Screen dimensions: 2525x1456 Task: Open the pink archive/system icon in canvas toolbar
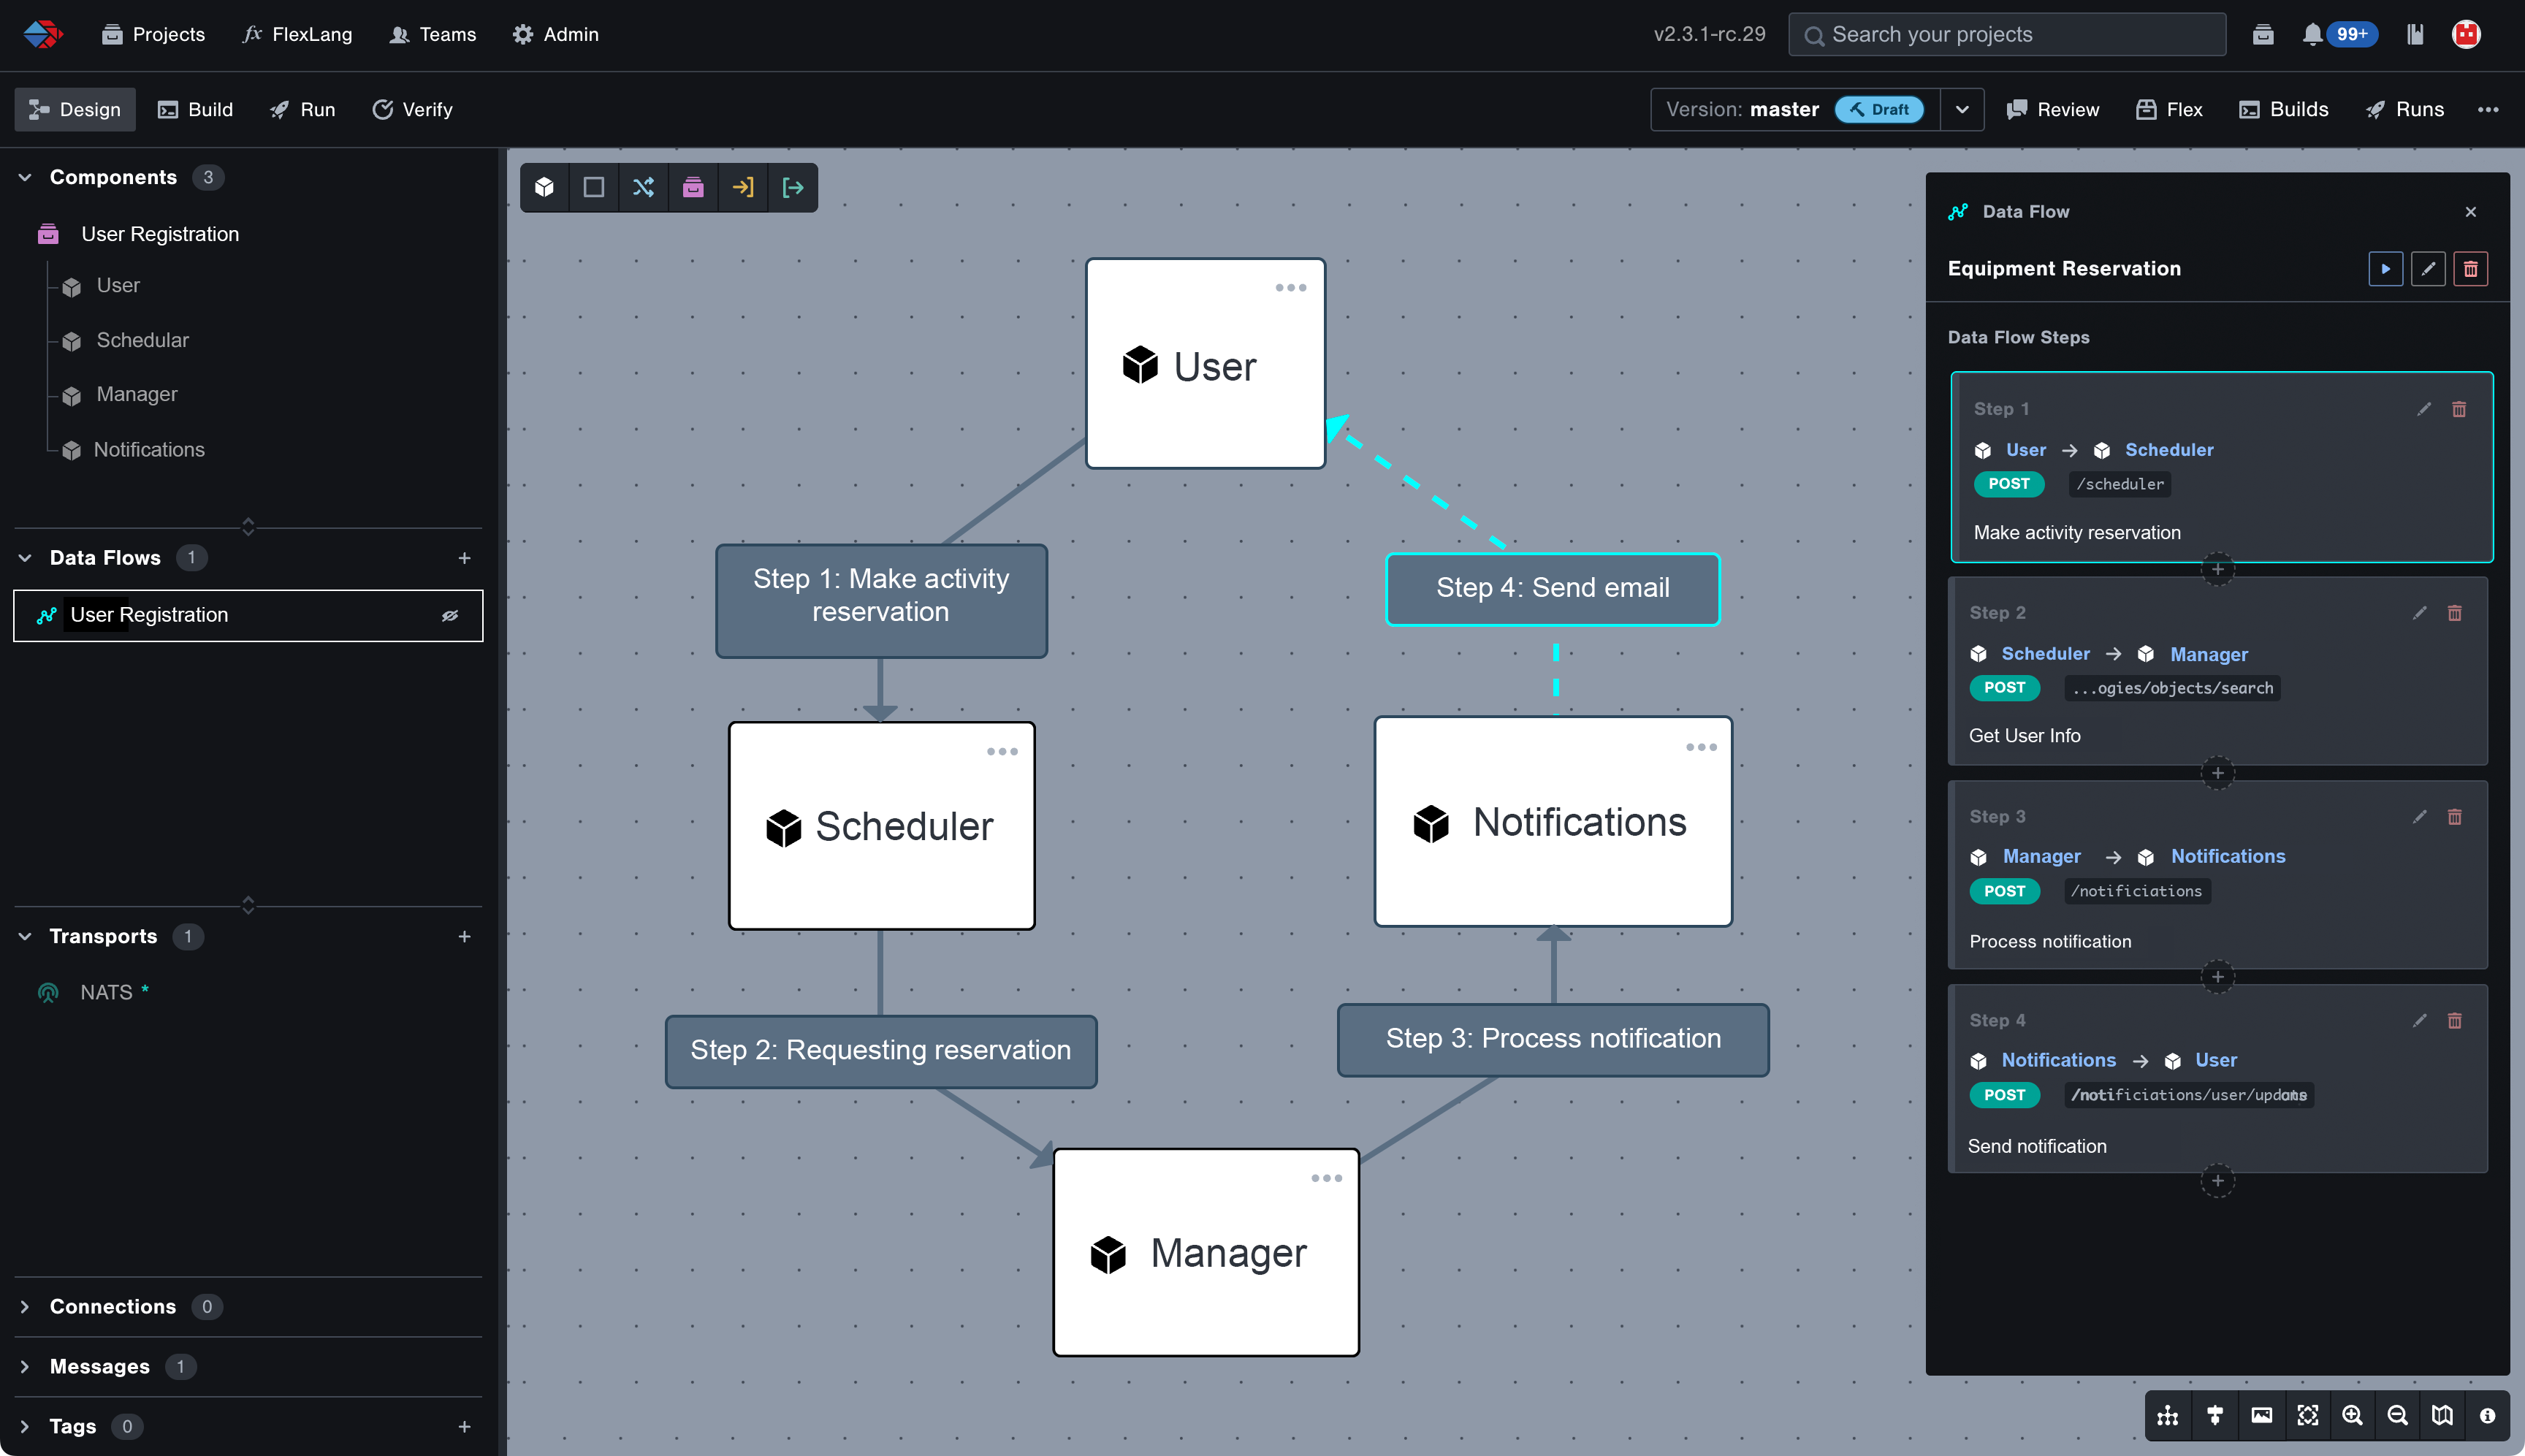click(694, 187)
